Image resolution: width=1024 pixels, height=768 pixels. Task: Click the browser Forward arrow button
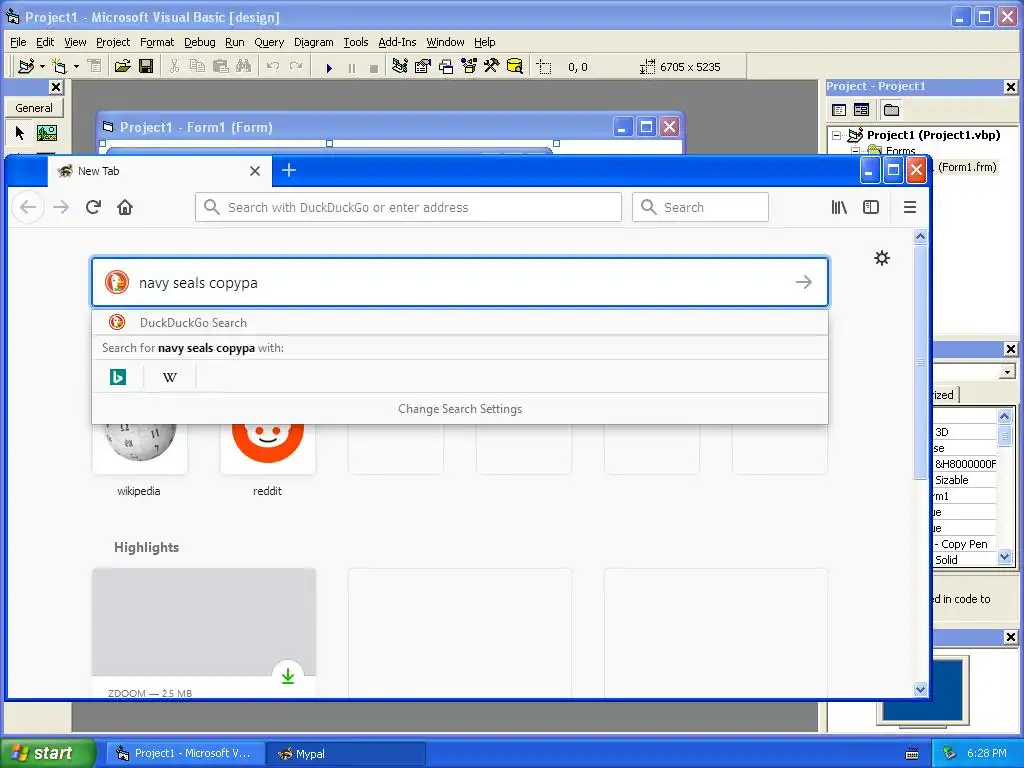click(x=61, y=208)
